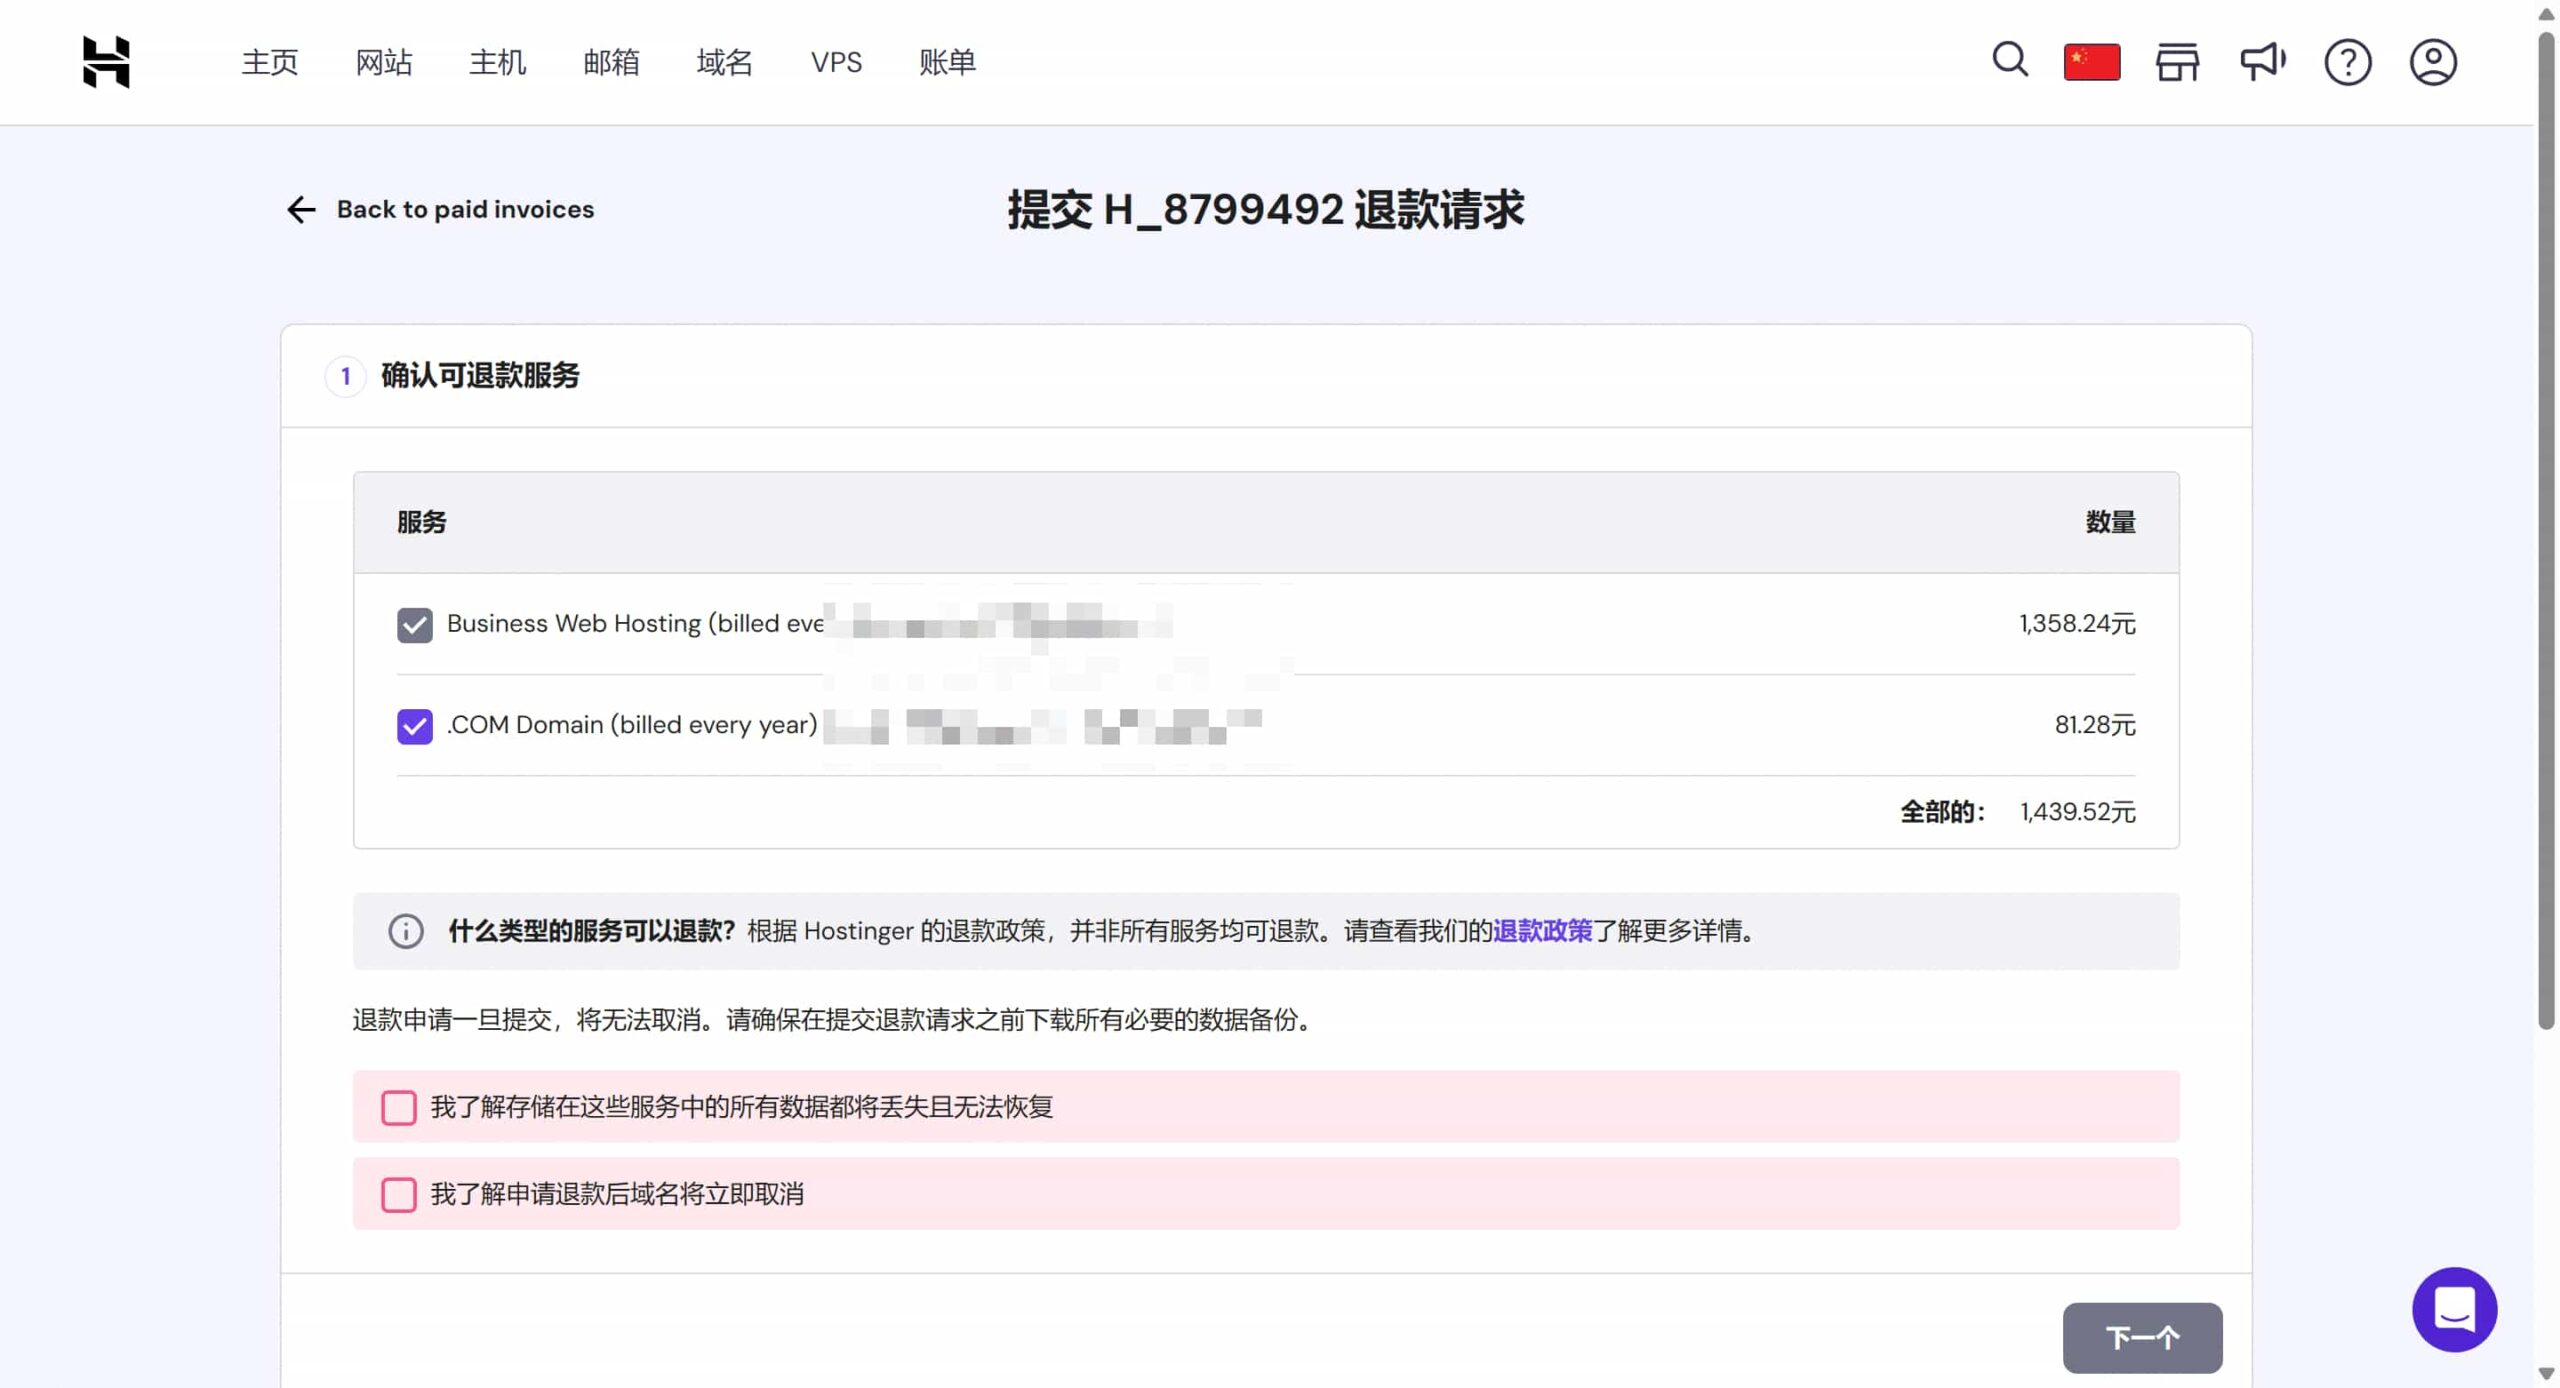2560x1388 pixels.
Task: Open the marketplace store icon
Action: point(2177,62)
